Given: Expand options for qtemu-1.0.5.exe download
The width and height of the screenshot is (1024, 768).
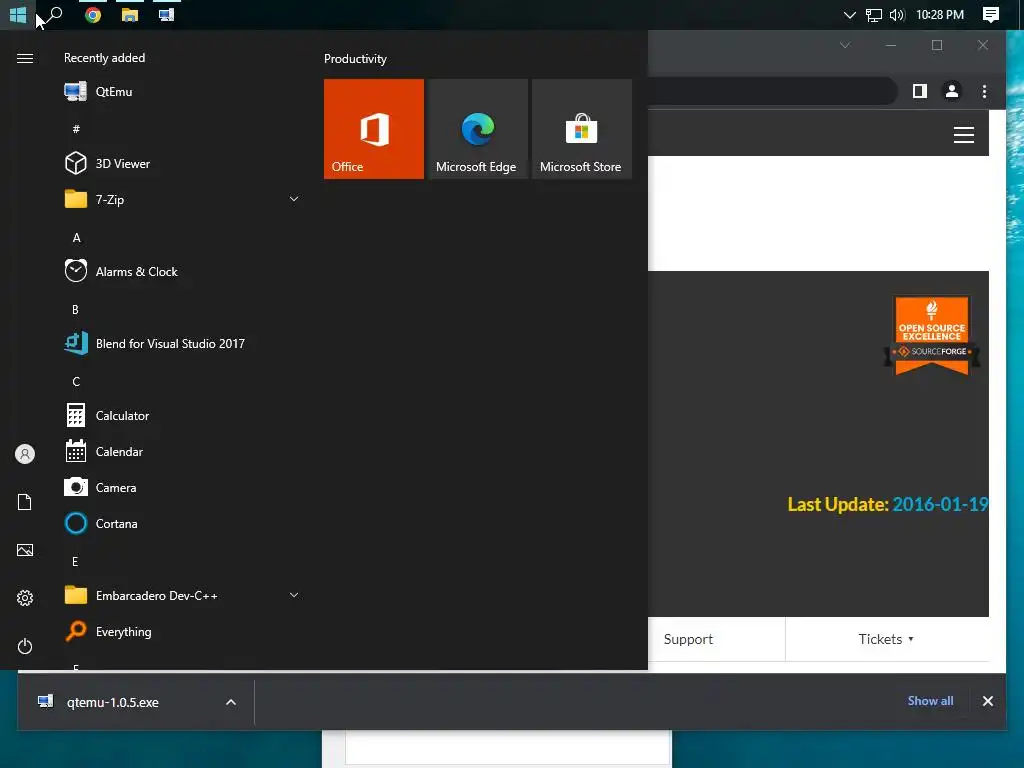Looking at the screenshot, I should coord(231,702).
